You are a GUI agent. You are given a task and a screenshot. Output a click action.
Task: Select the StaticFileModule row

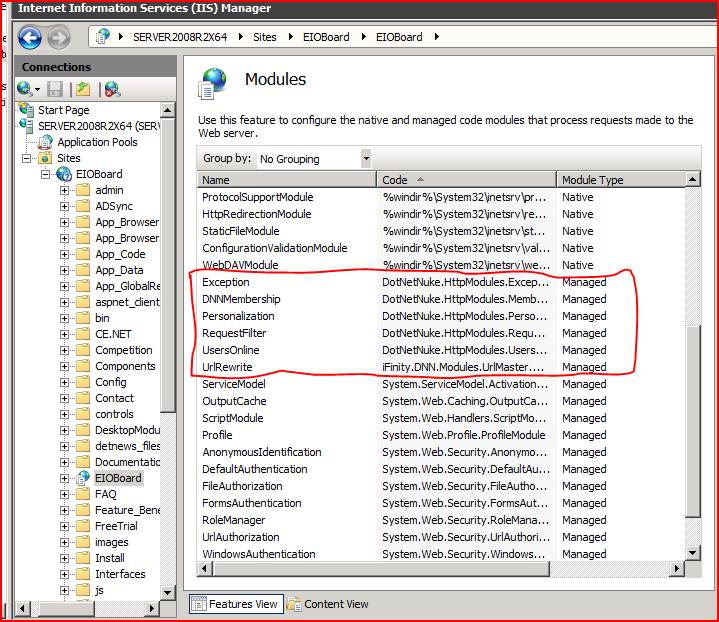441,231
